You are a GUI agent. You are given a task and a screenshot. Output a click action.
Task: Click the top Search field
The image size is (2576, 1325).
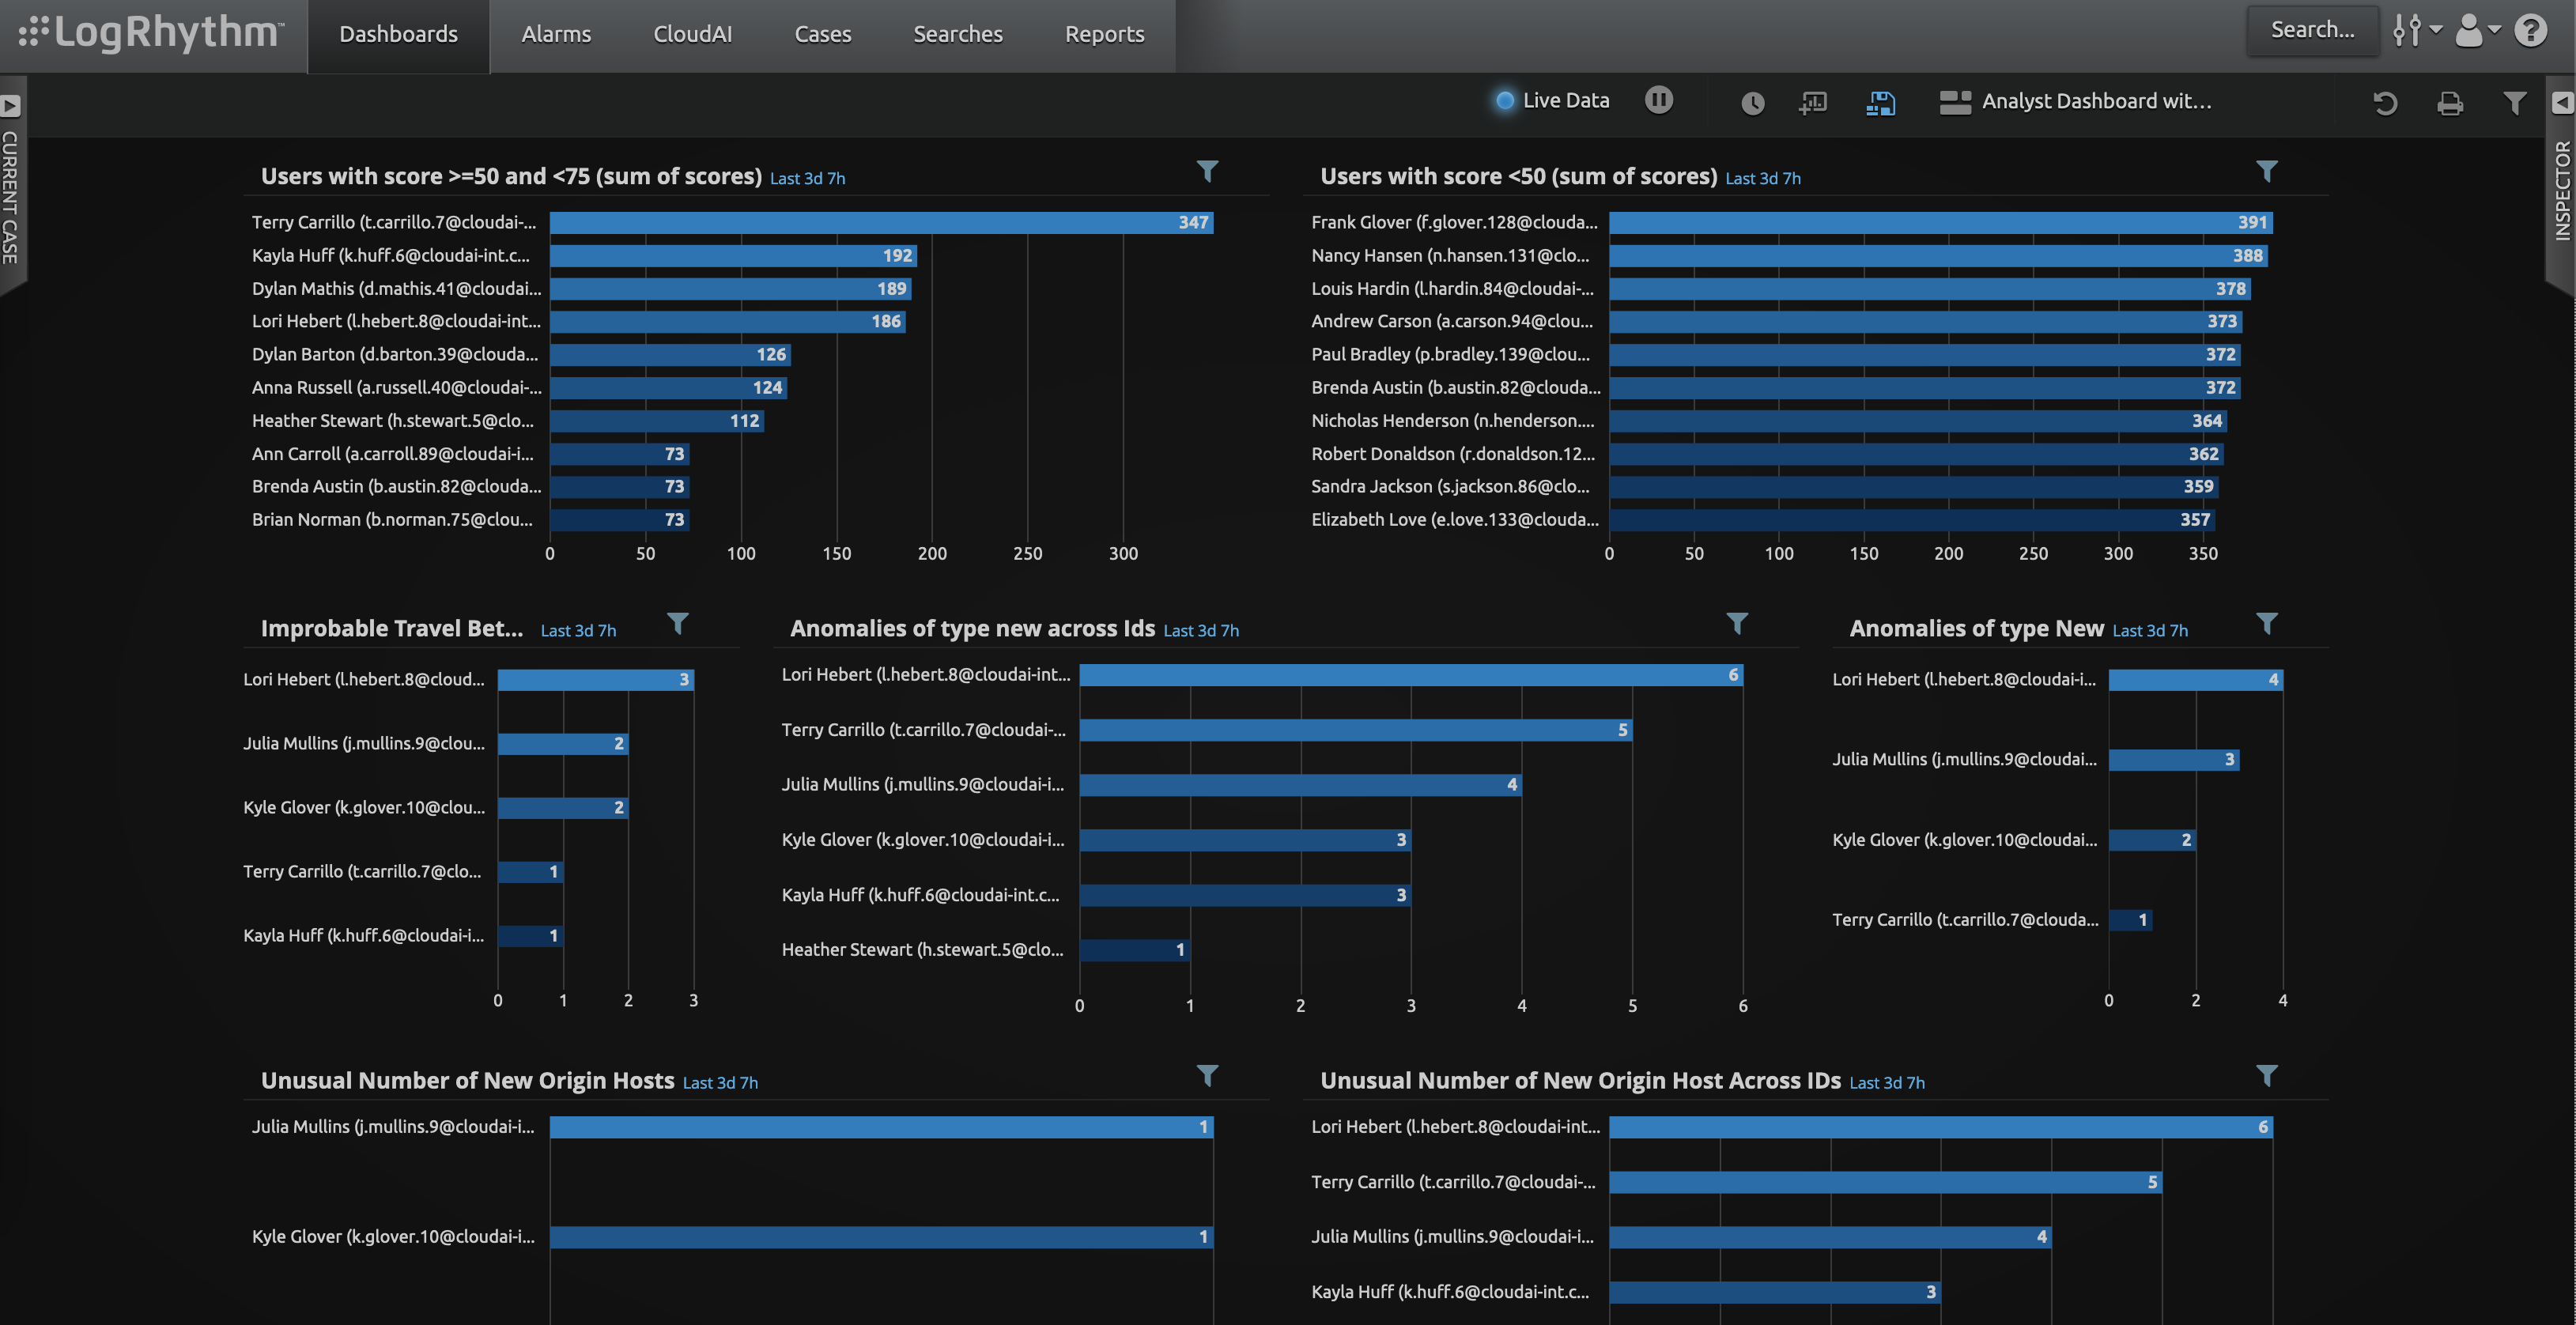point(2311,30)
